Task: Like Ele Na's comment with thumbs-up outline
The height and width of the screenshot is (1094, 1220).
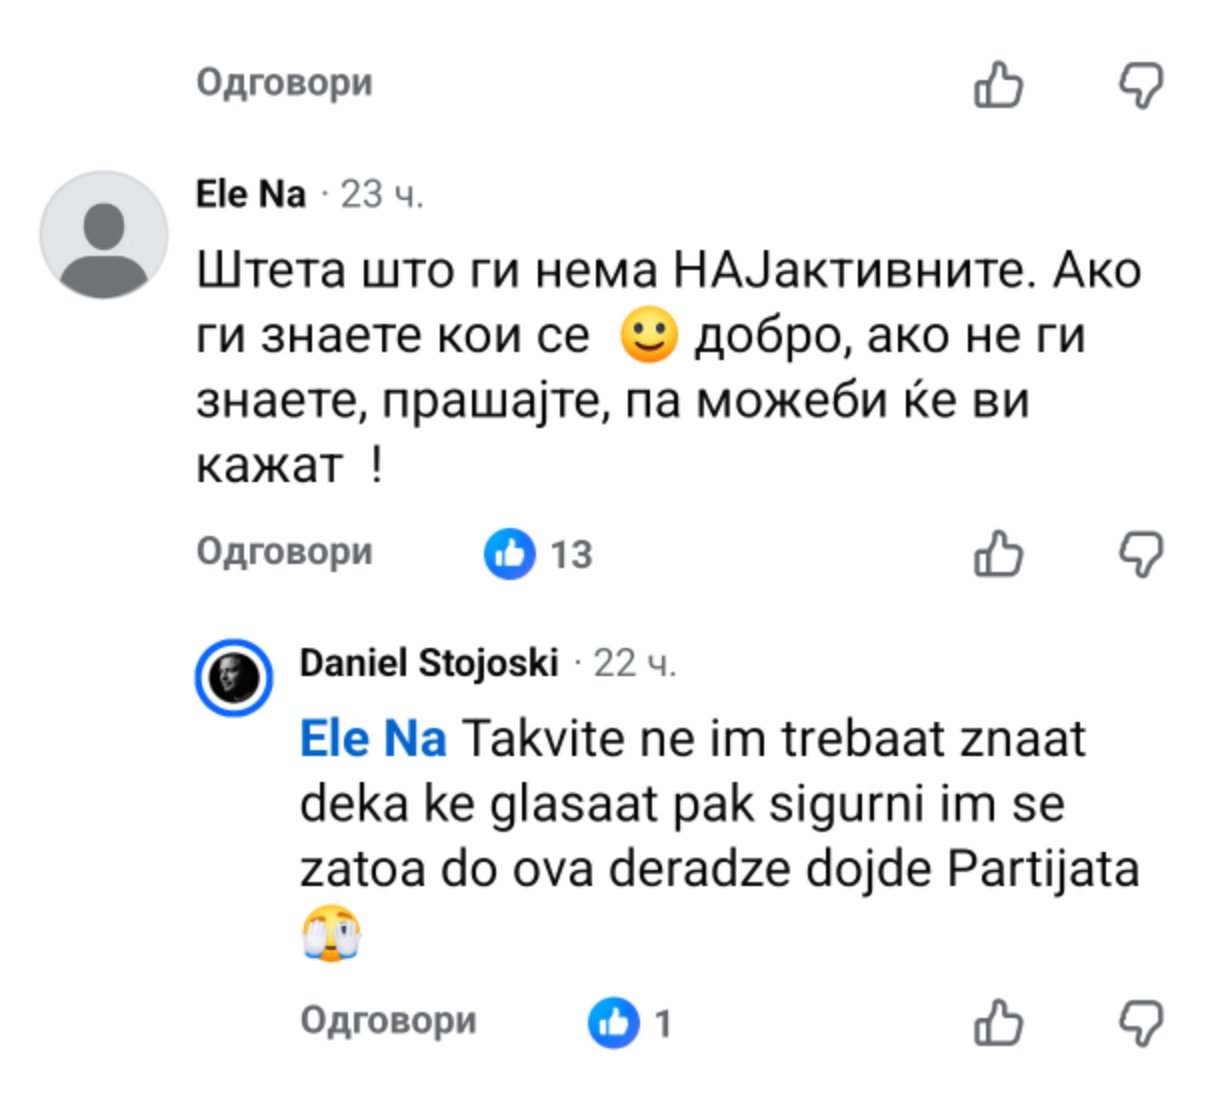Action: 998,553
